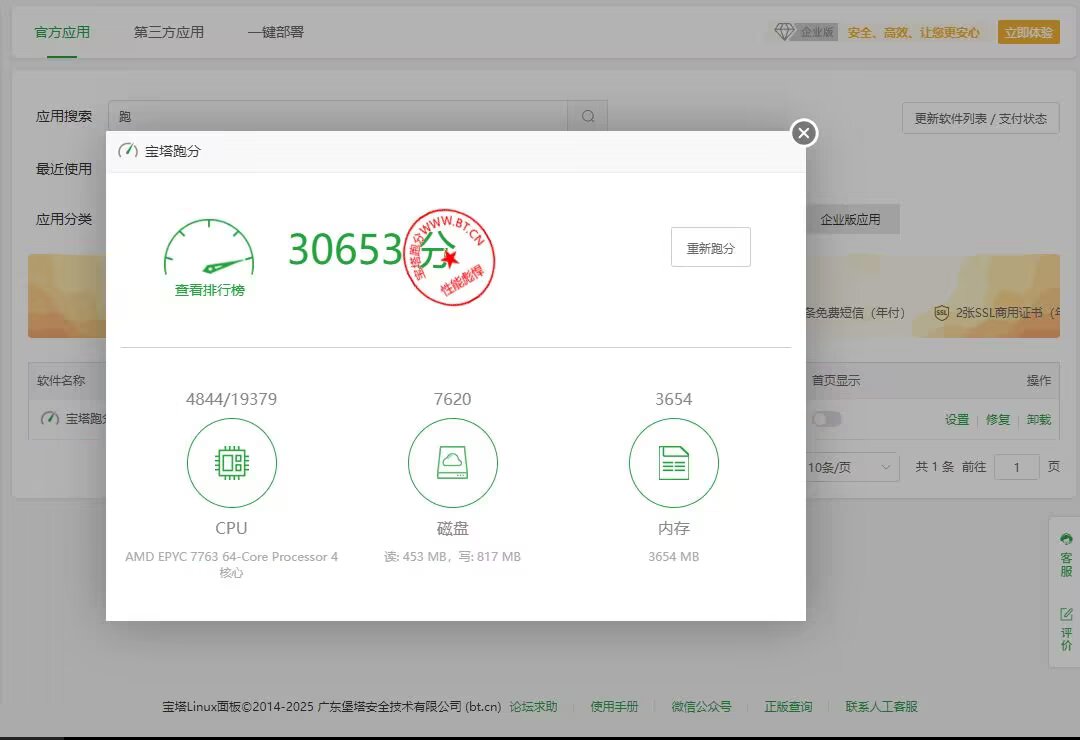Image resolution: width=1080 pixels, height=740 pixels.
Task: Click the search magnifier icon
Action: (x=588, y=117)
